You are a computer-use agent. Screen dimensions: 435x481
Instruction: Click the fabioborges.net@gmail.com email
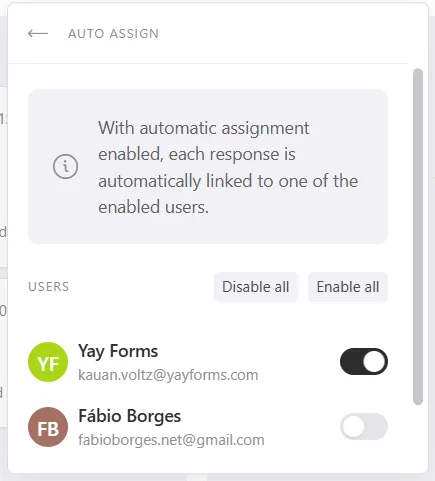171,440
